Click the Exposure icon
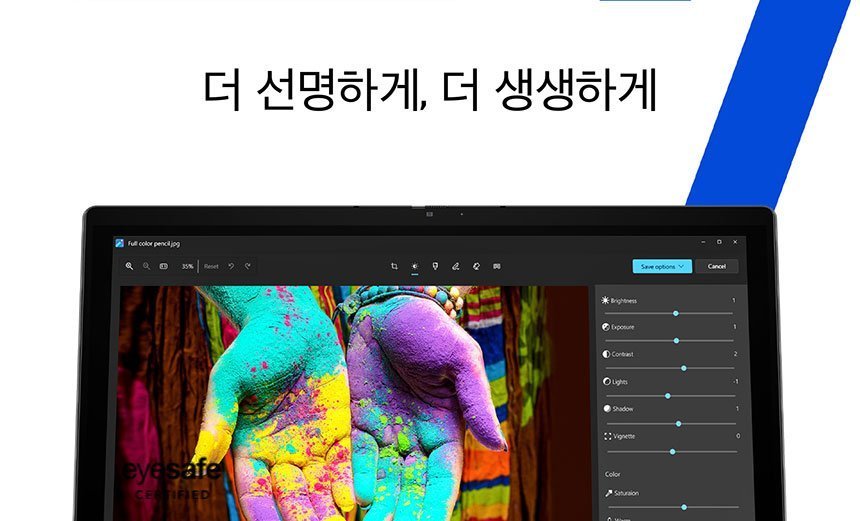The height and width of the screenshot is (521, 860). click(x=606, y=327)
